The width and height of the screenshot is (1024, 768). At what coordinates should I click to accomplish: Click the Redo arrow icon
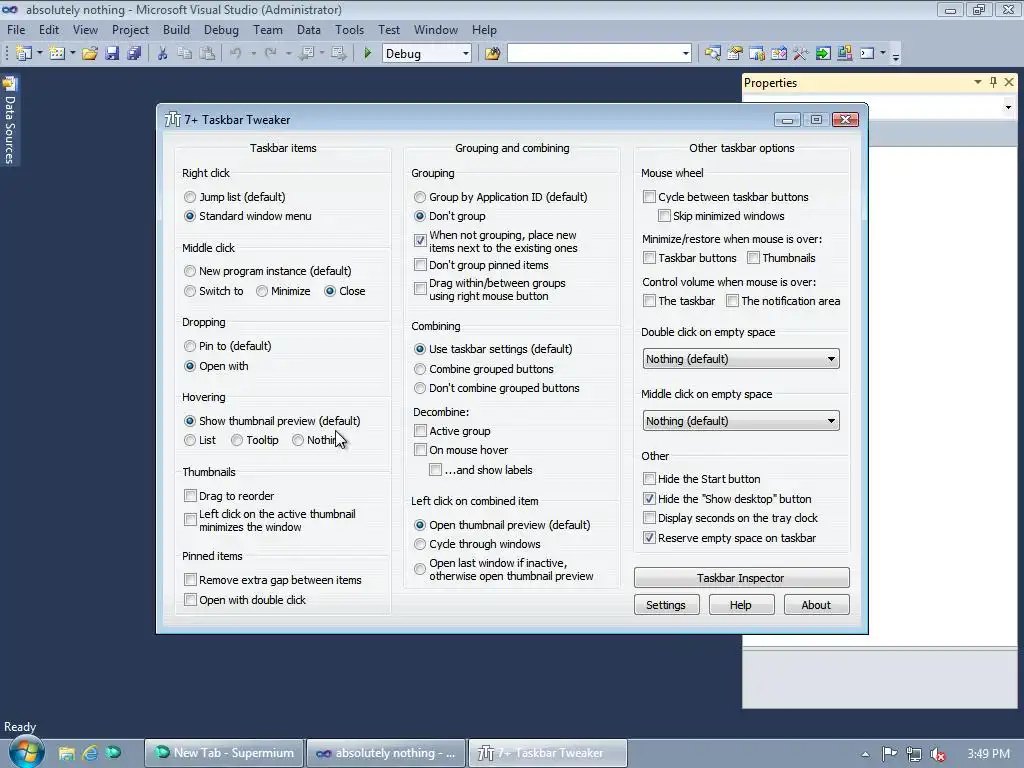tap(270, 54)
